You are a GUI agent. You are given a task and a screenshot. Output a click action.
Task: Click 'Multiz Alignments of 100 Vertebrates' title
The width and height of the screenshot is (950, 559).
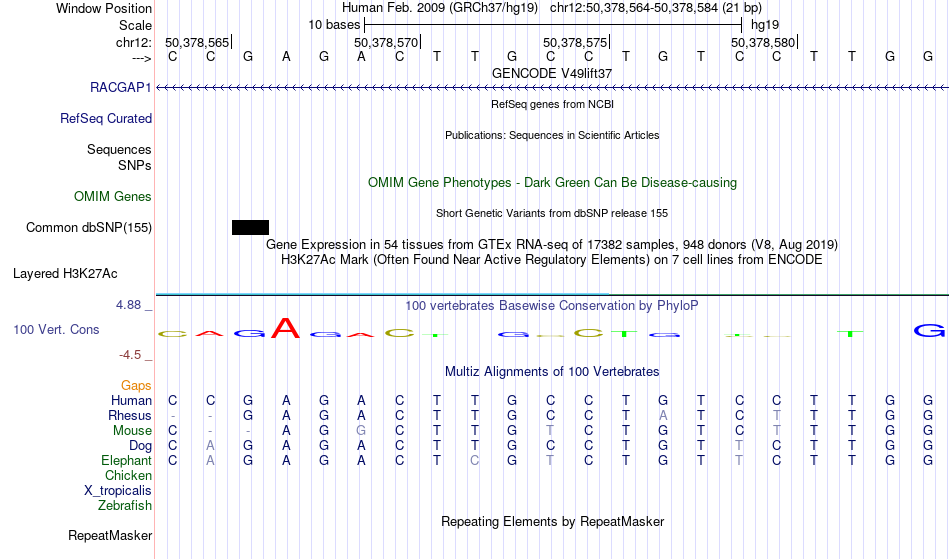coord(552,371)
